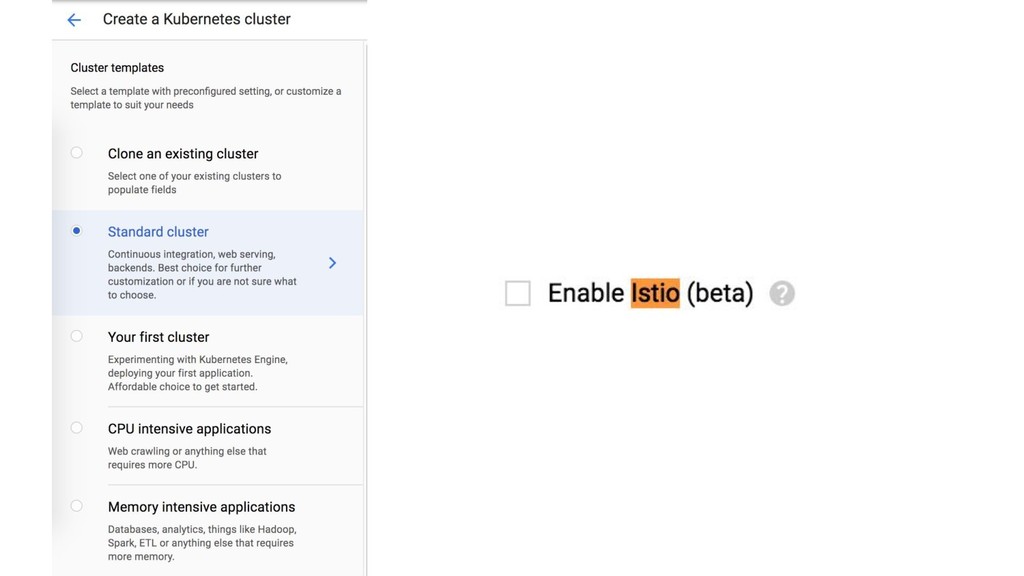Click the Create a Kubernetes cluster title
The image size is (1024, 576).
click(x=197, y=19)
